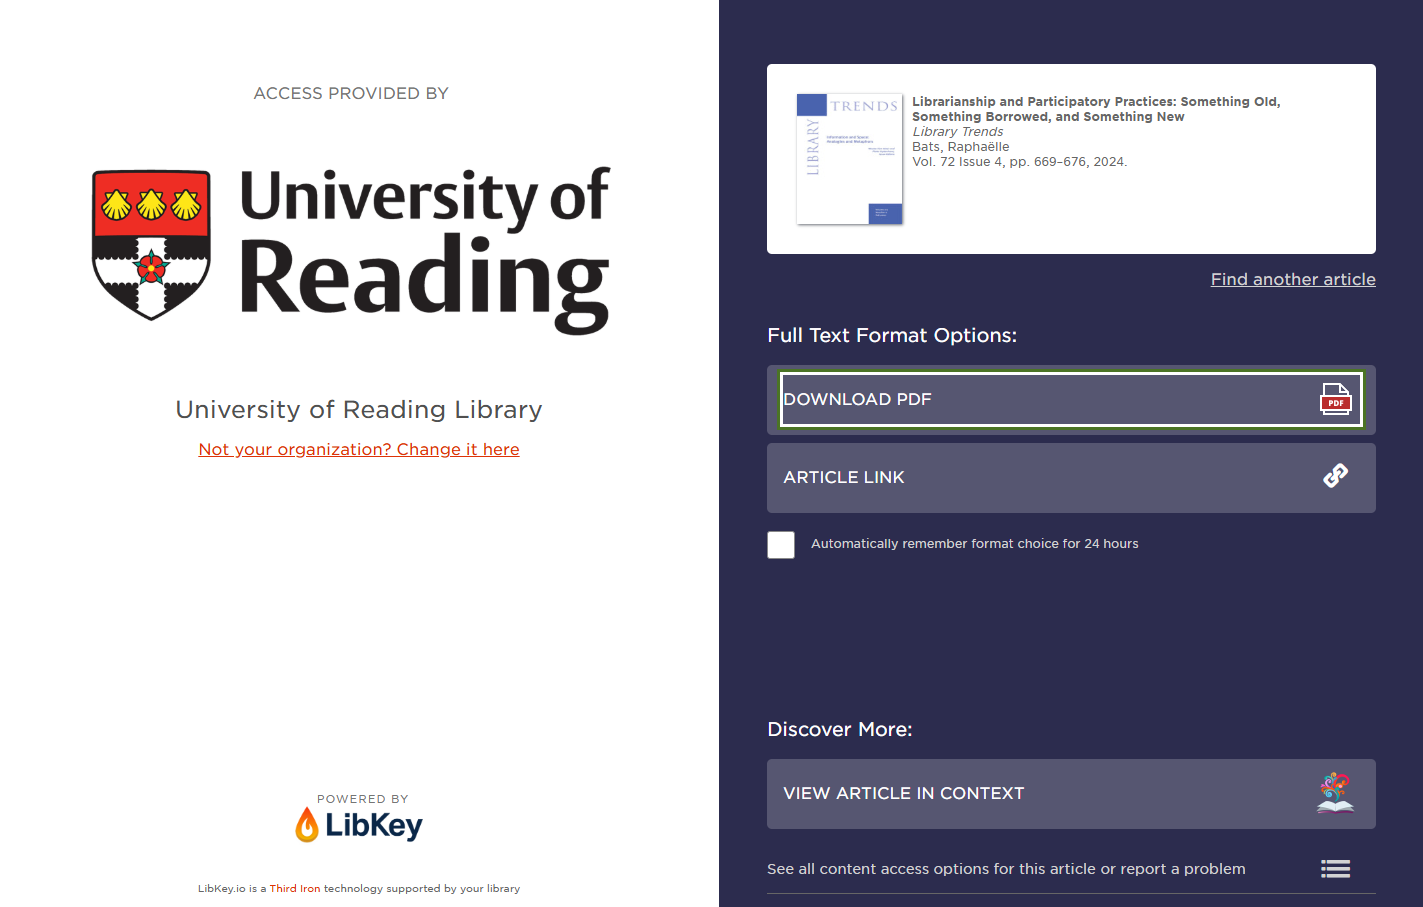
Task: Follow the 'Find another article' link
Action: tap(1292, 279)
